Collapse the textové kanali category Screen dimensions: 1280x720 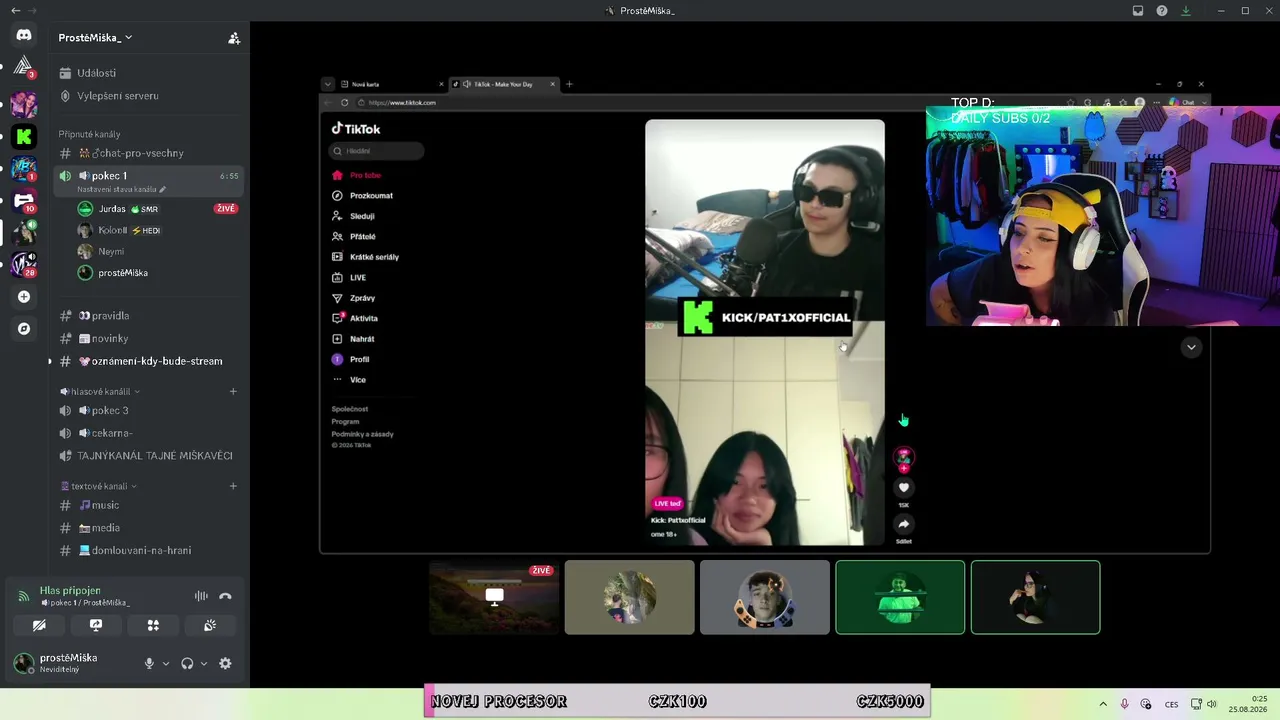point(99,486)
